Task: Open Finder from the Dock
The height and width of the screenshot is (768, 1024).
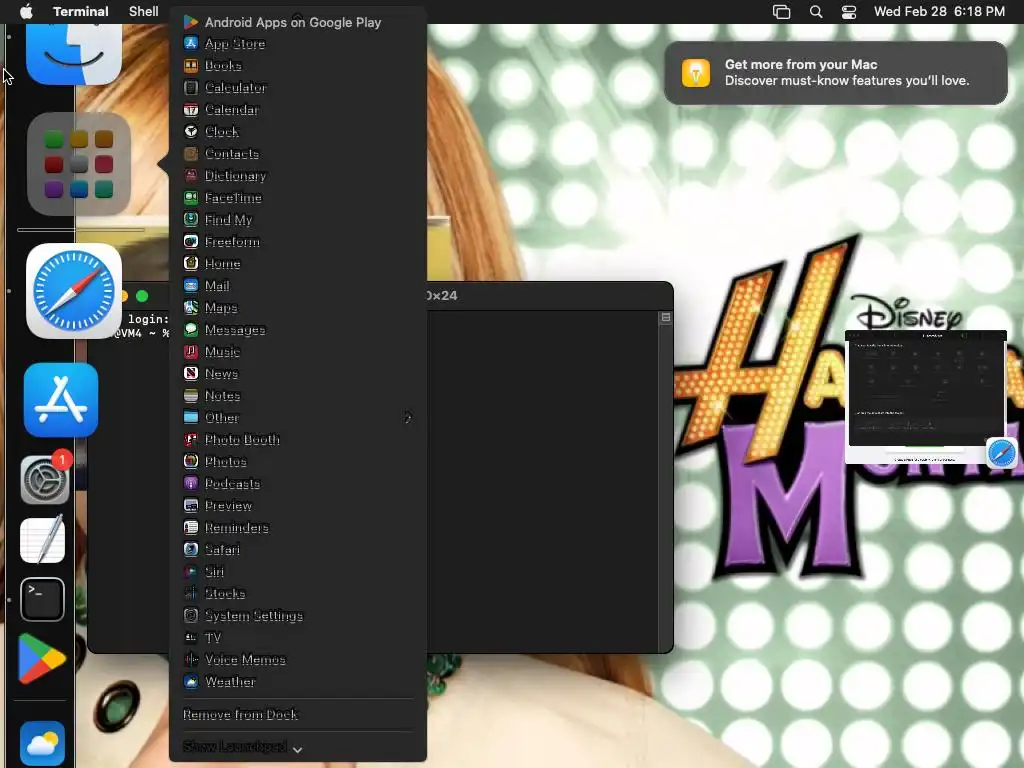Action: click(x=74, y=54)
